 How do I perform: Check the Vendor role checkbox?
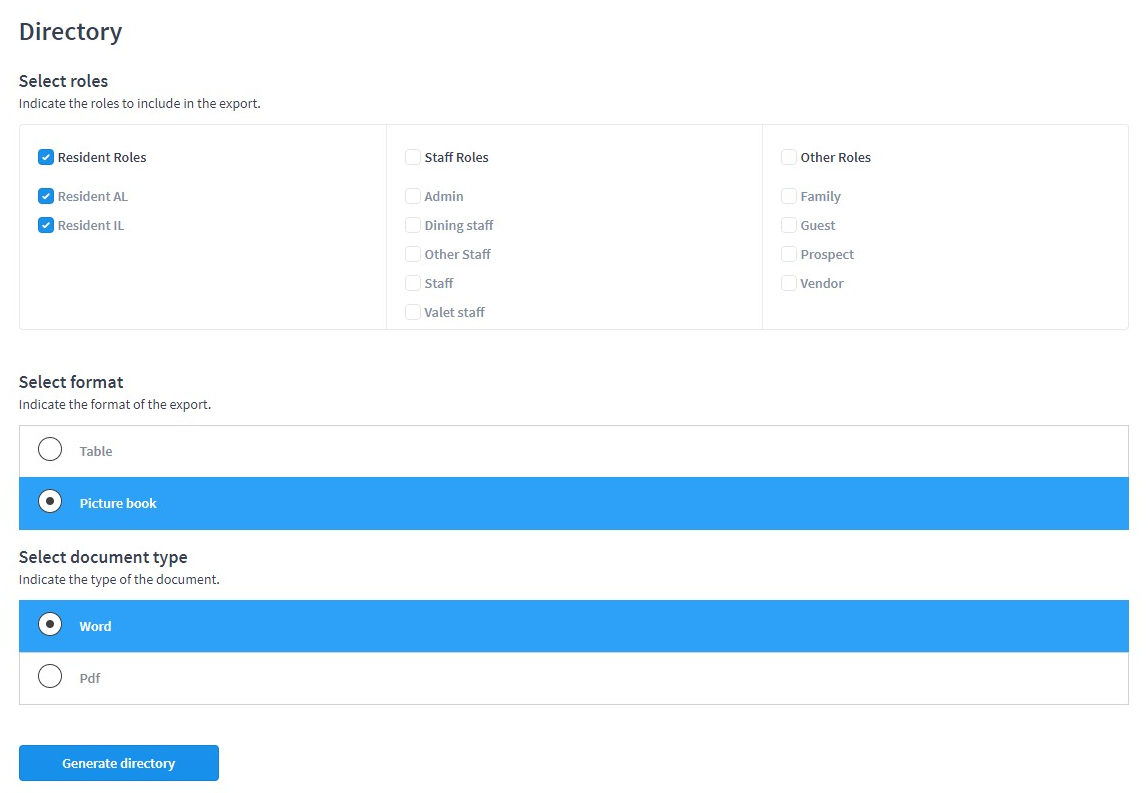789,283
